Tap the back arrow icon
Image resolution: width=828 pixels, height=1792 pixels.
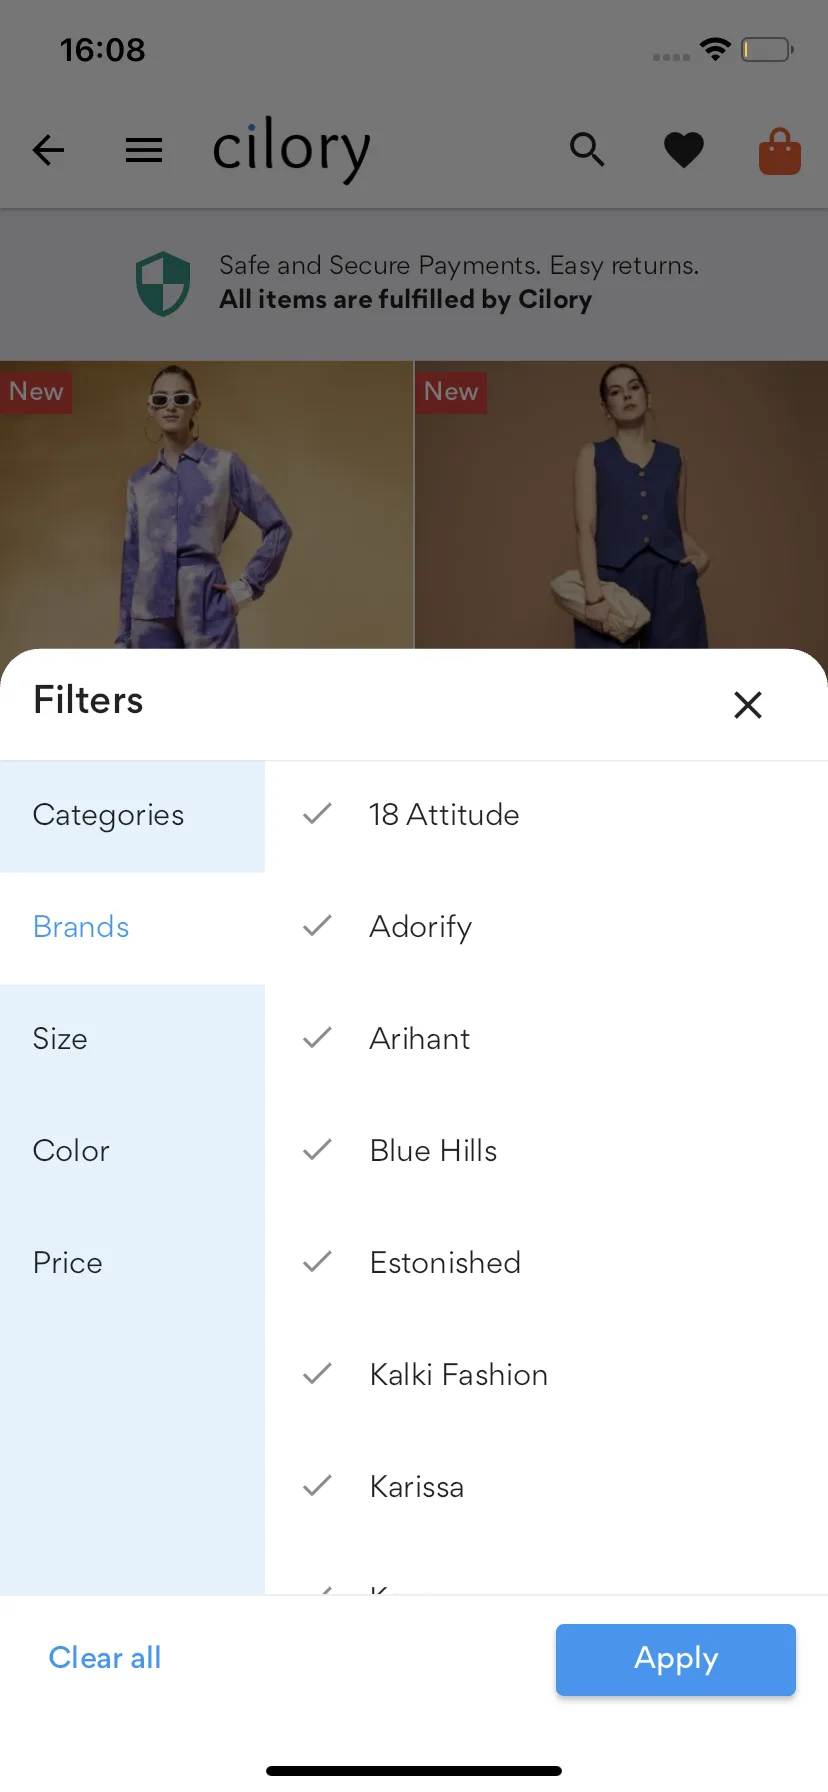tap(48, 150)
